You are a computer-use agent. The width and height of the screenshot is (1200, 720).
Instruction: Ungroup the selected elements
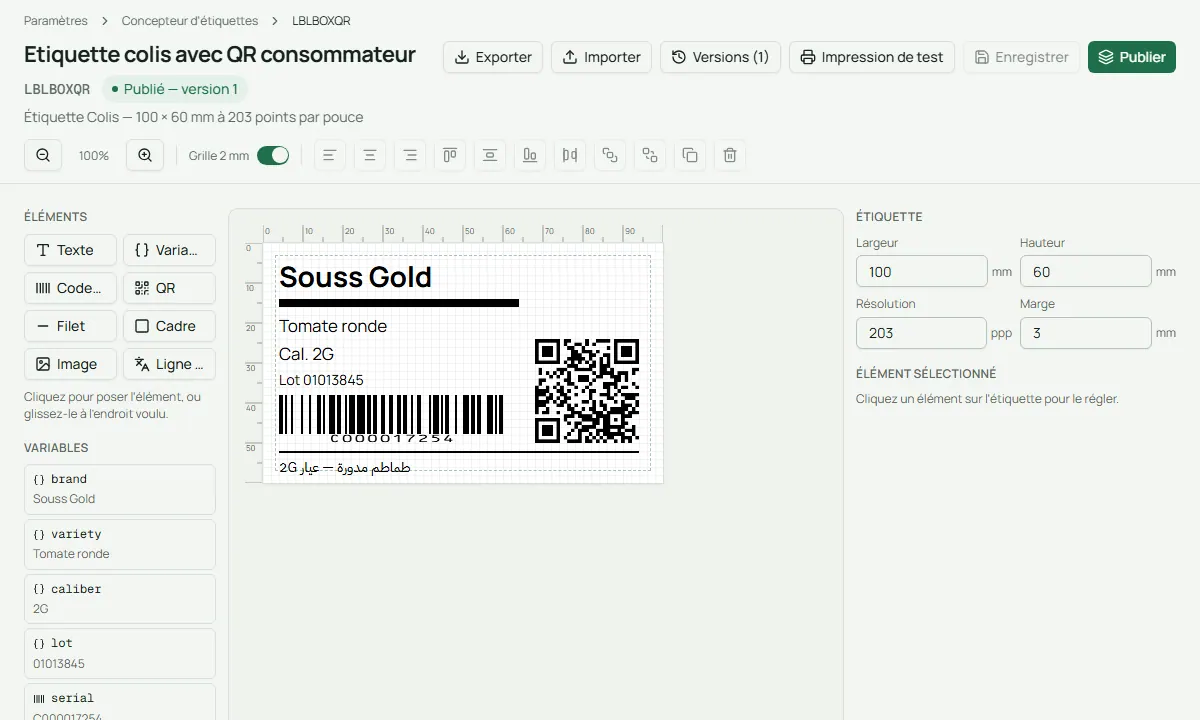coord(650,155)
